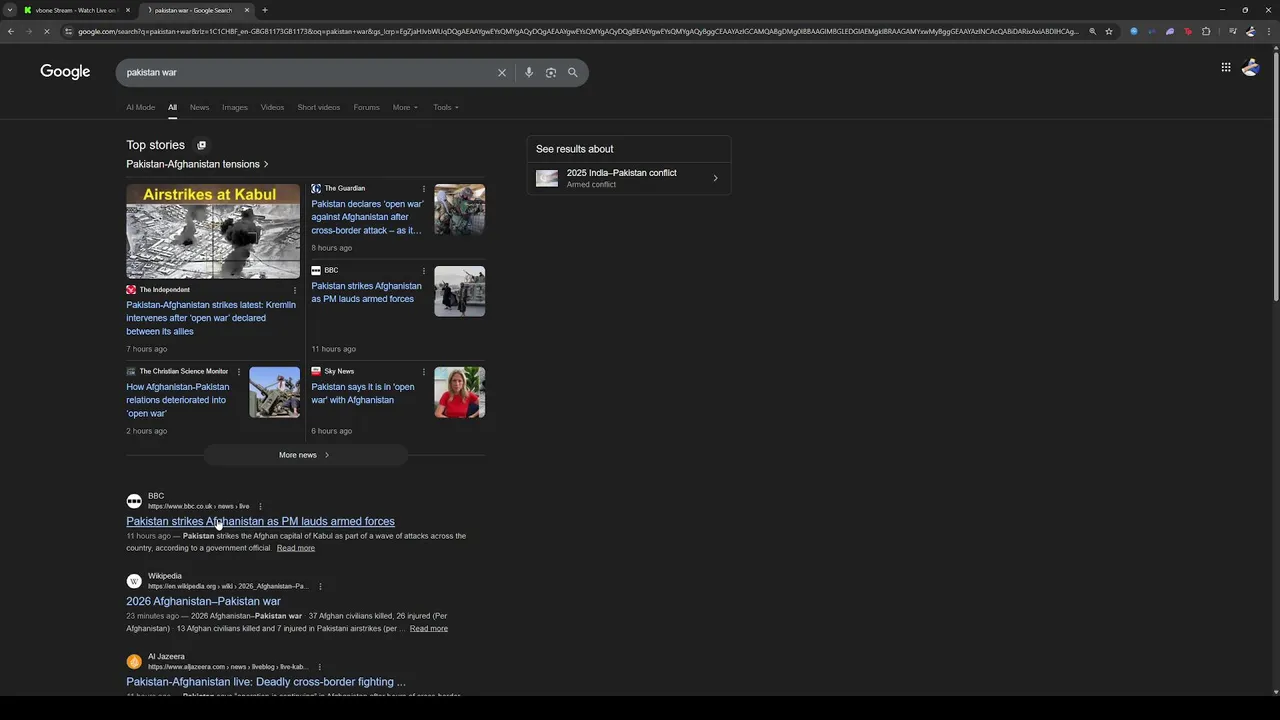Switch to AI Mode tab

[140, 107]
